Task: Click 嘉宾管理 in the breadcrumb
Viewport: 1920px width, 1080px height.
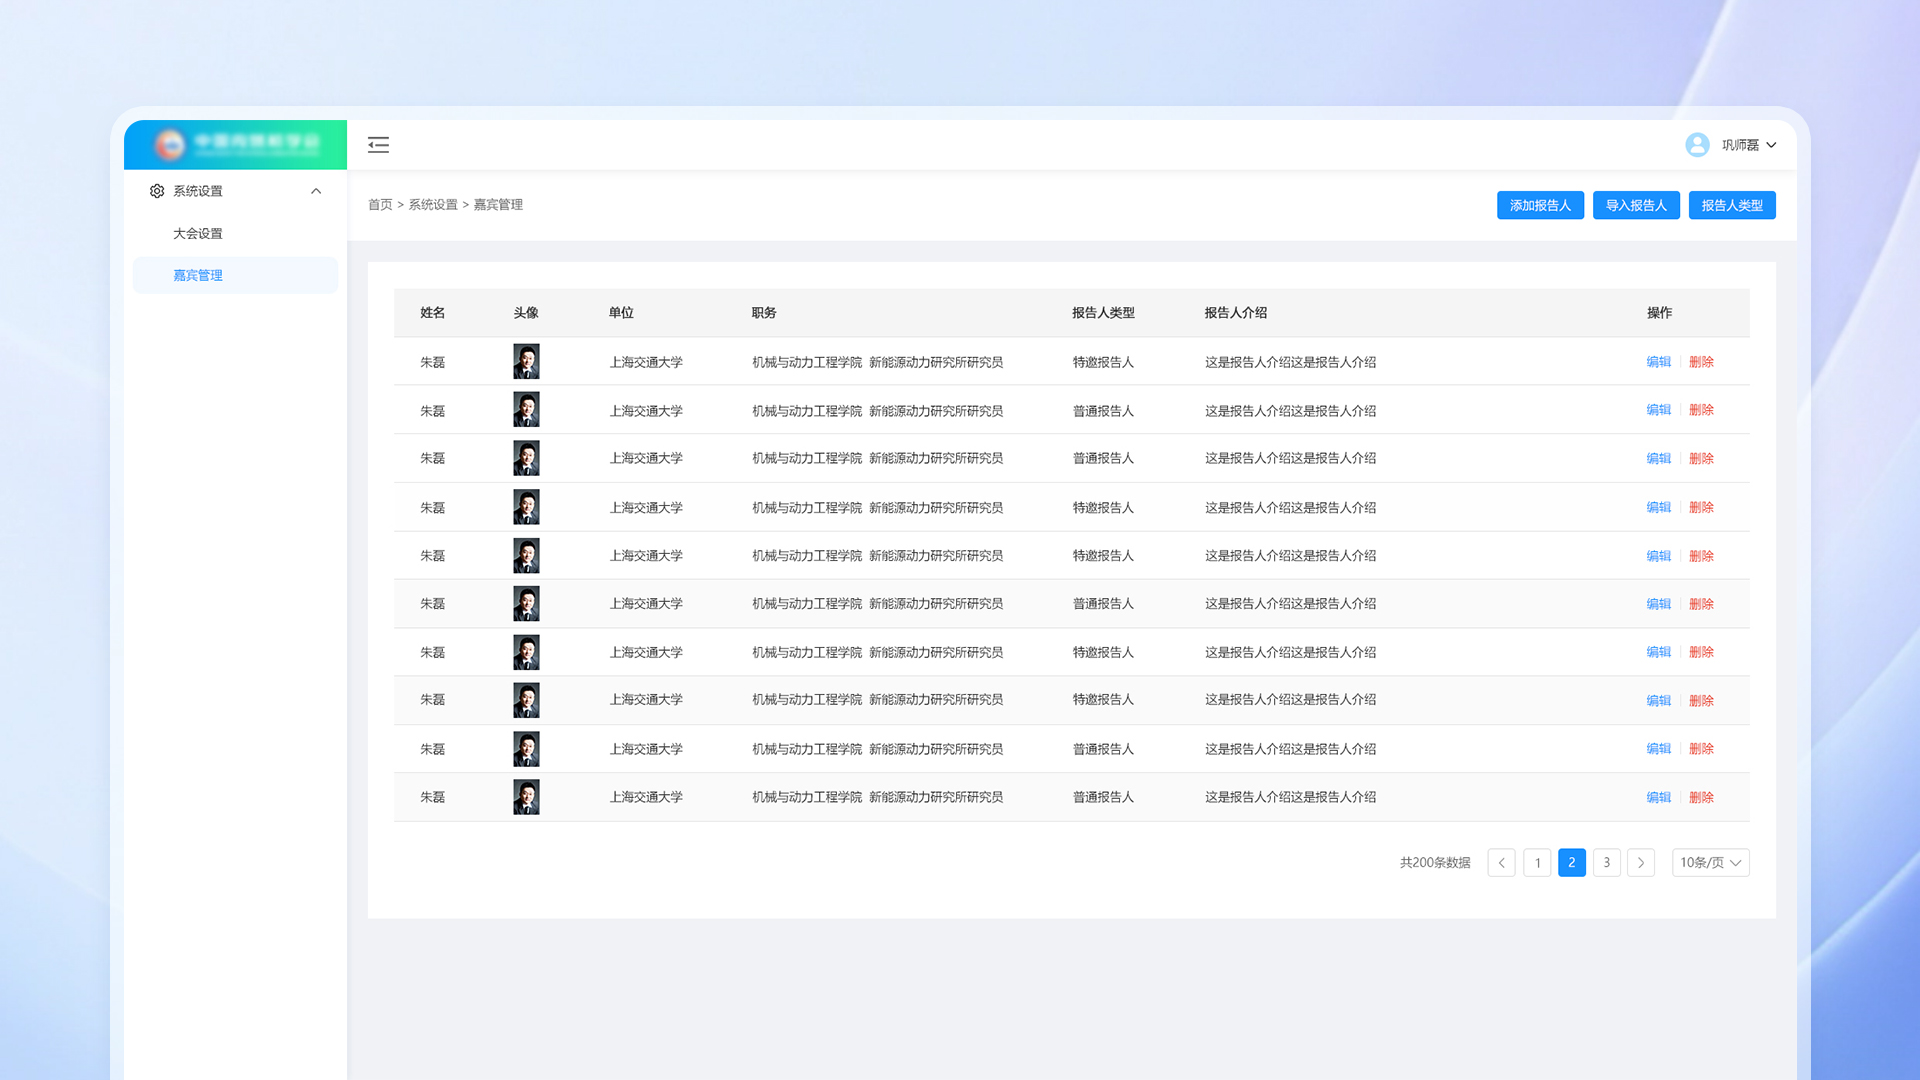Action: 498,204
